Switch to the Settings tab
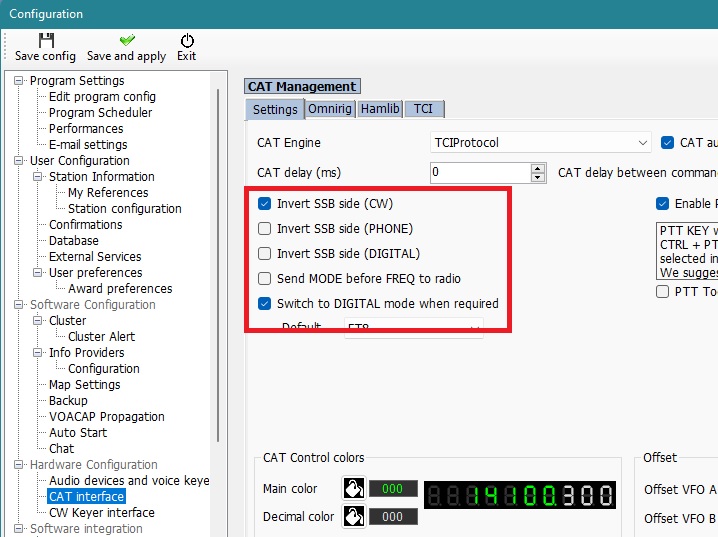The width and height of the screenshot is (718, 537). click(275, 109)
